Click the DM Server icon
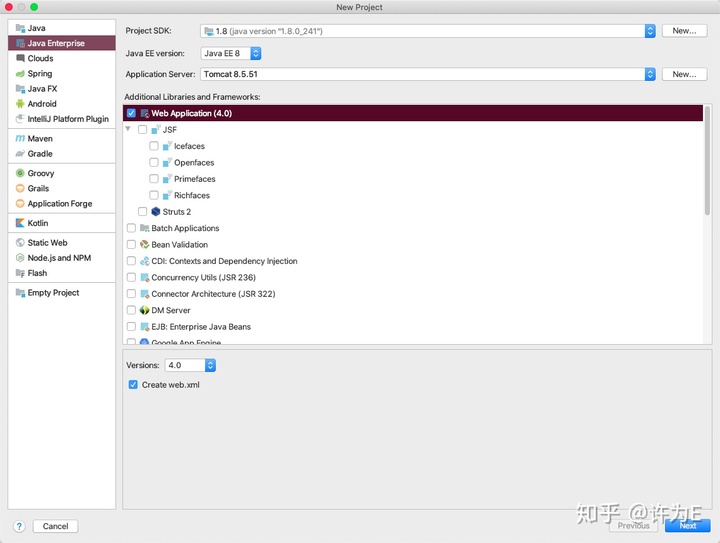The width and height of the screenshot is (720, 543). click(145, 310)
